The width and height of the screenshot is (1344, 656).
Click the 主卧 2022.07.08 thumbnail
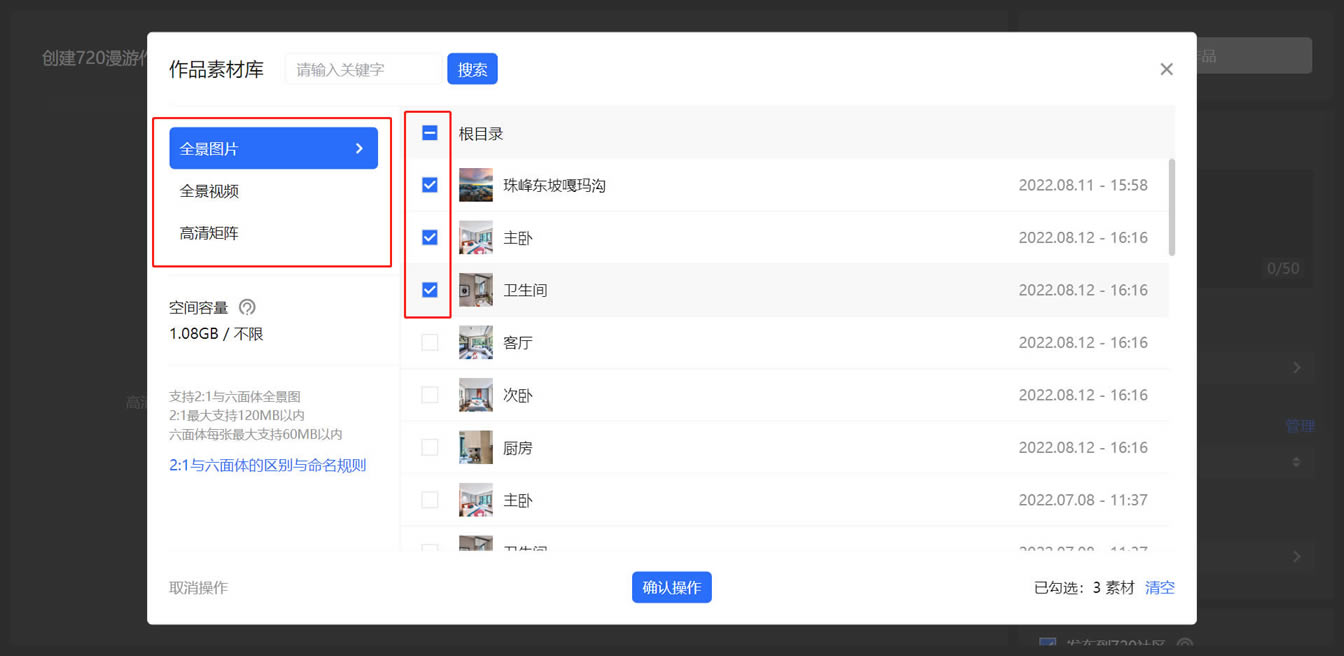476,499
